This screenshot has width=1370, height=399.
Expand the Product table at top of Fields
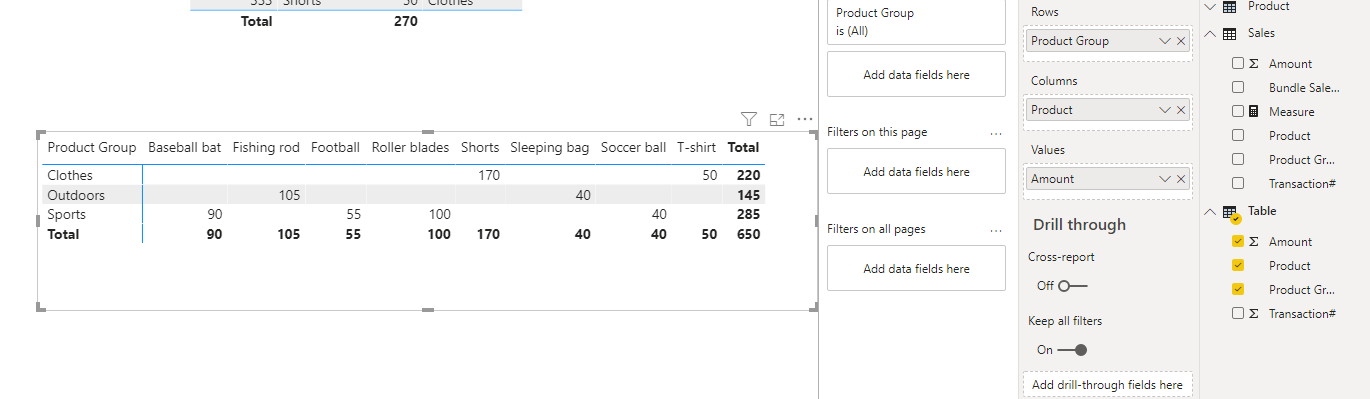click(x=1211, y=6)
